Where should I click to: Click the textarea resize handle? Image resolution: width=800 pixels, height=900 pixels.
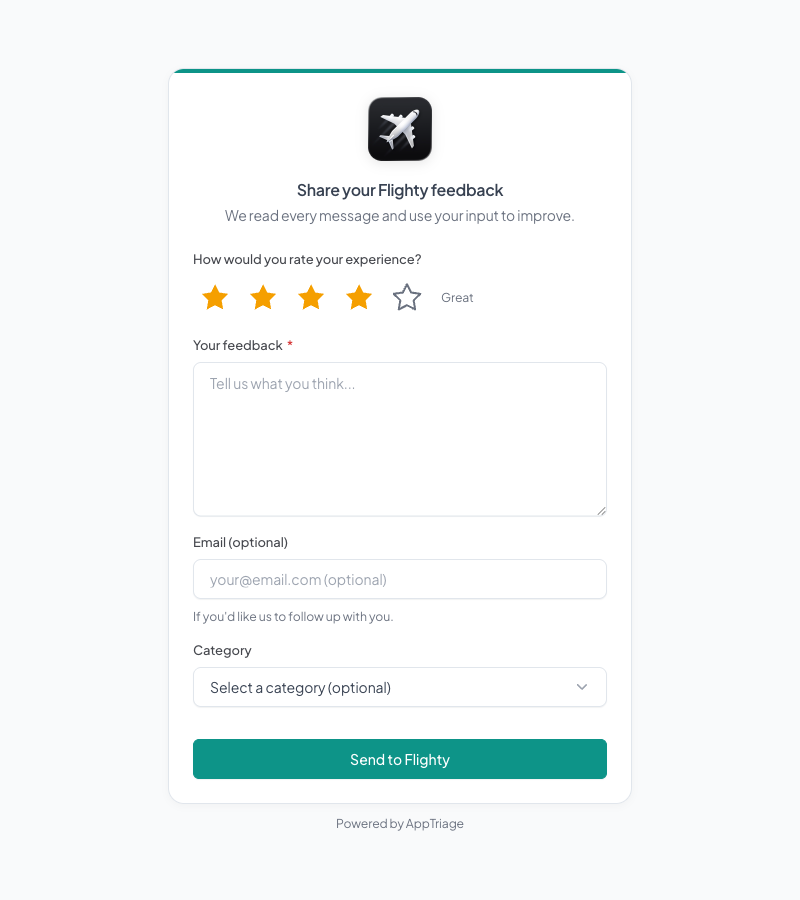click(x=602, y=511)
